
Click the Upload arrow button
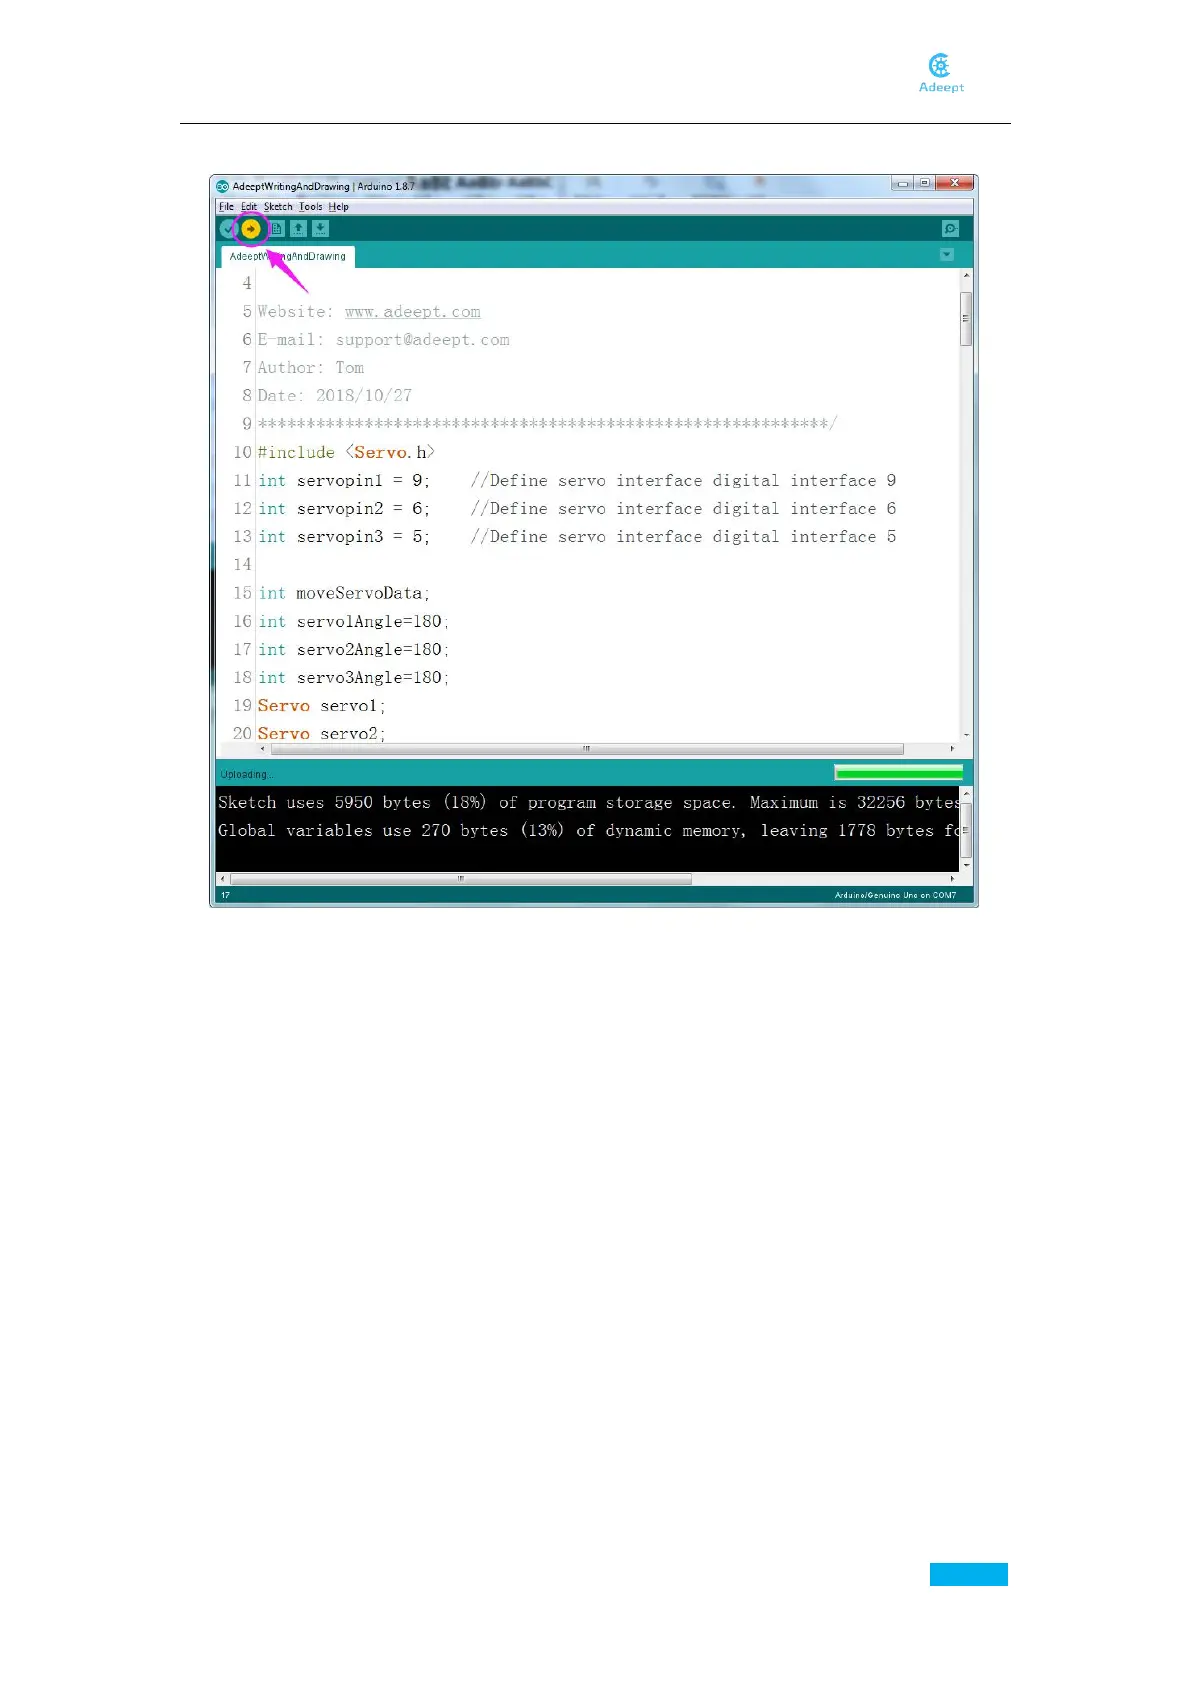click(251, 229)
